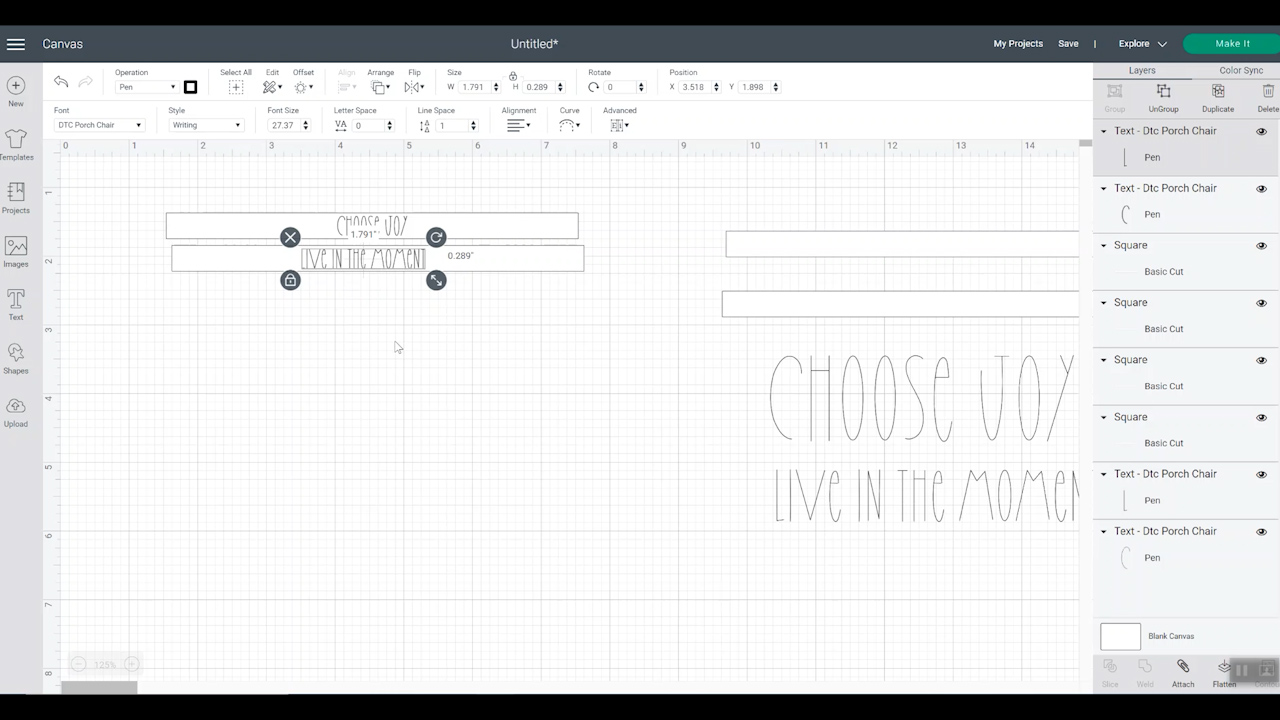The height and width of the screenshot is (720, 1280).
Task: Open the Alignment dropdown
Action: tap(517, 125)
